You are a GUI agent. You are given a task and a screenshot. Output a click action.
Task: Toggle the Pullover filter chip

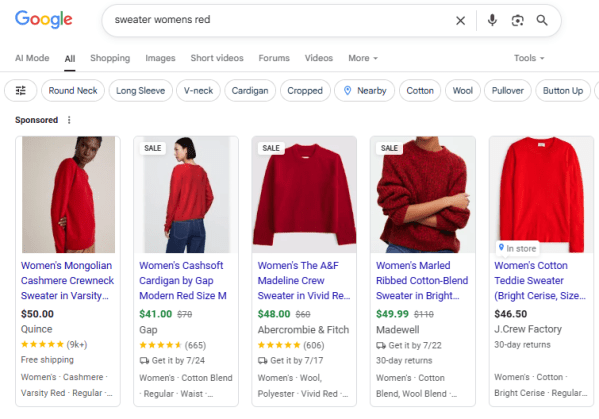[507, 91]
